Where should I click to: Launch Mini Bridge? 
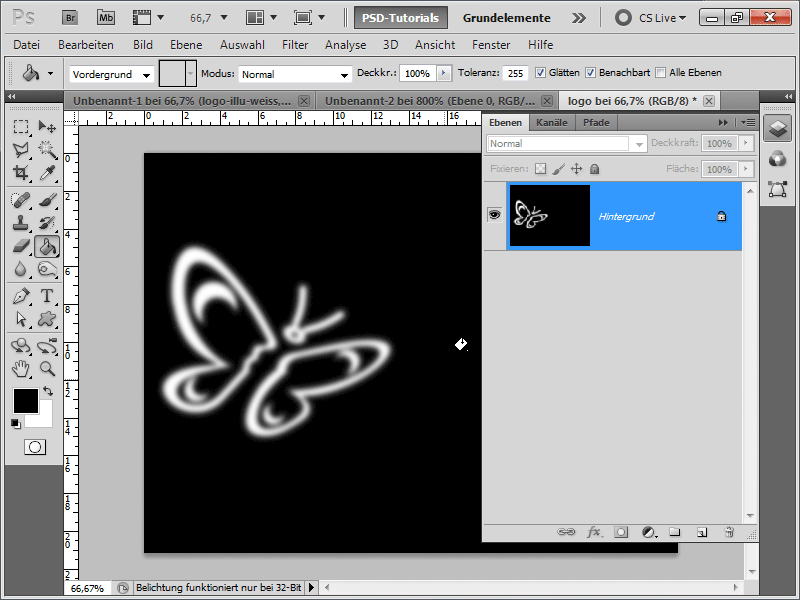click(x=106, y=18)
